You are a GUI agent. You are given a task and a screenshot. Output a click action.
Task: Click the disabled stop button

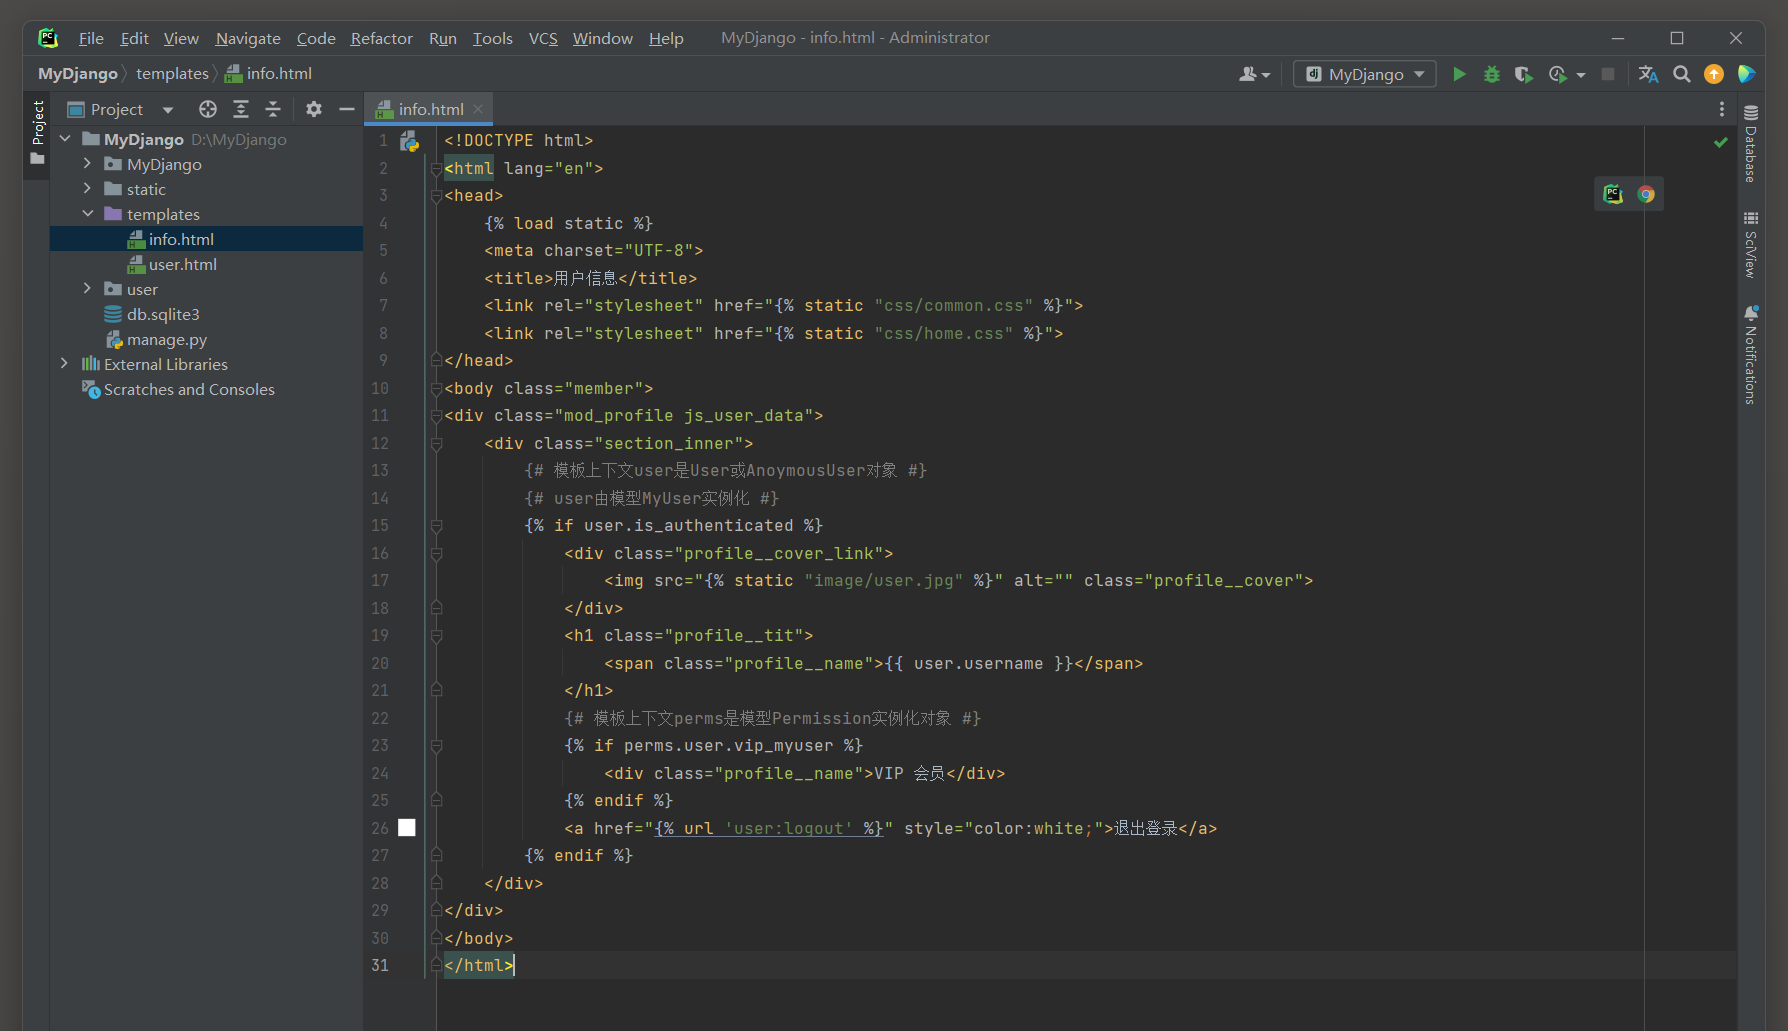[1608, 74]
